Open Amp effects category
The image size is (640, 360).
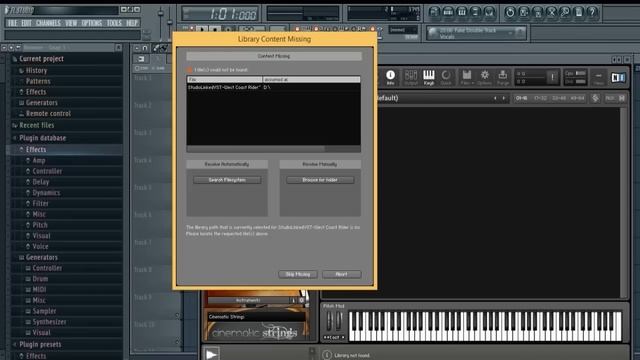[x=39, y=160]
